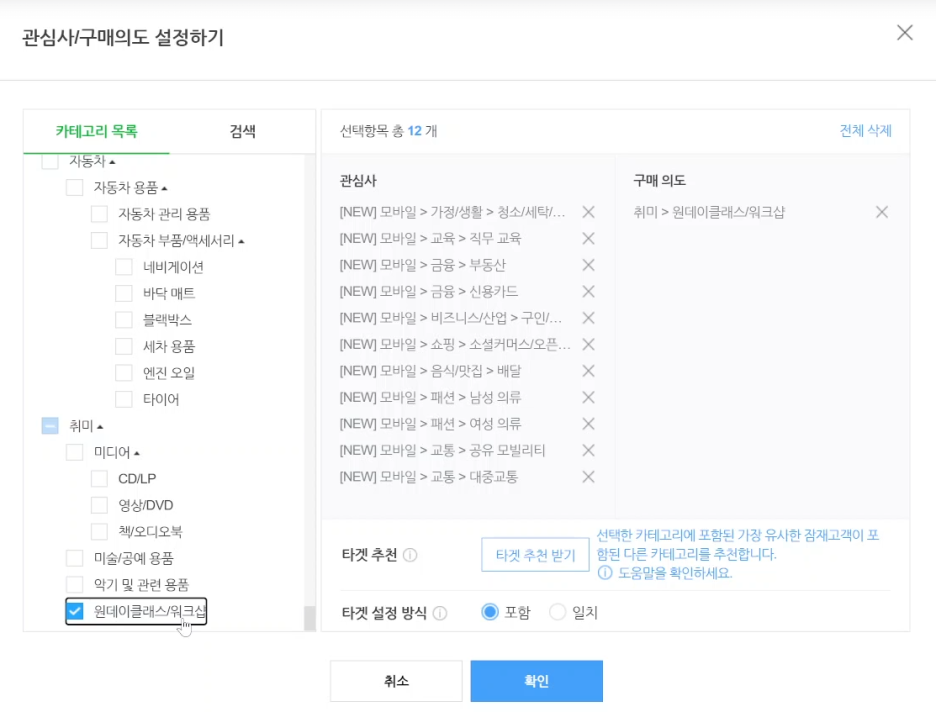
Task: Select the 일치 radio option
Action: [x=558, y=612]
